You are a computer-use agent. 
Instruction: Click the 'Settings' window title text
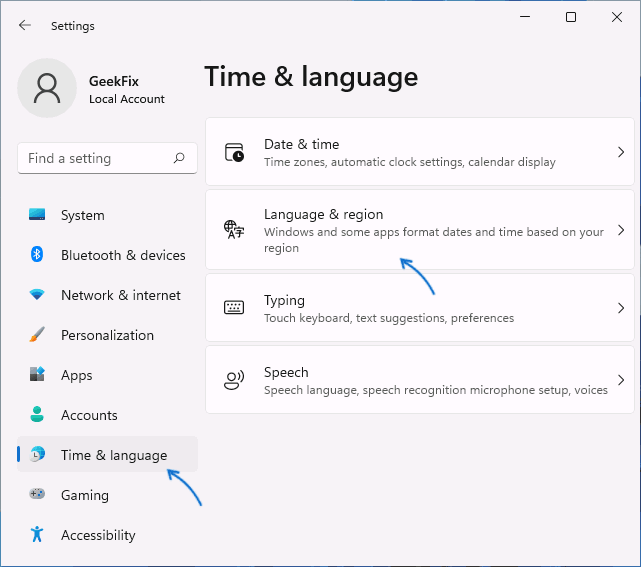[73, 26]
